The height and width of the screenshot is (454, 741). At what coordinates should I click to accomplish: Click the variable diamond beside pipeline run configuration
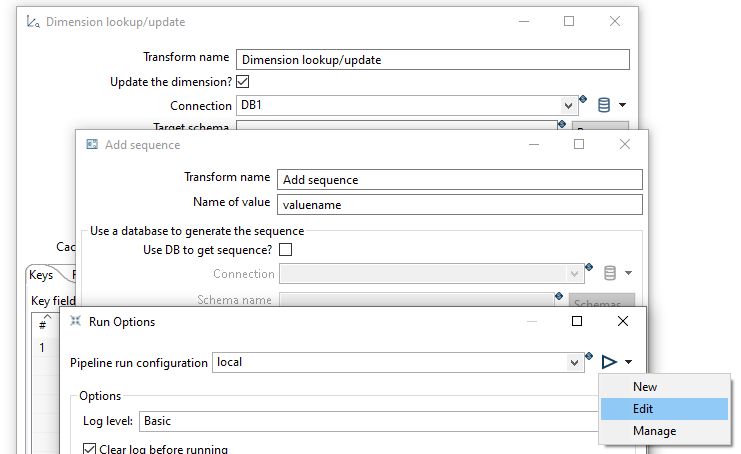[589, 355]
